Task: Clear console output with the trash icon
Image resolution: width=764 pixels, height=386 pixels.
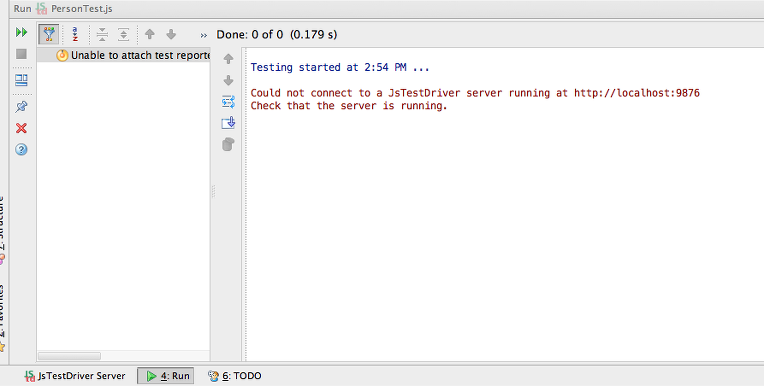Action: 228,144
